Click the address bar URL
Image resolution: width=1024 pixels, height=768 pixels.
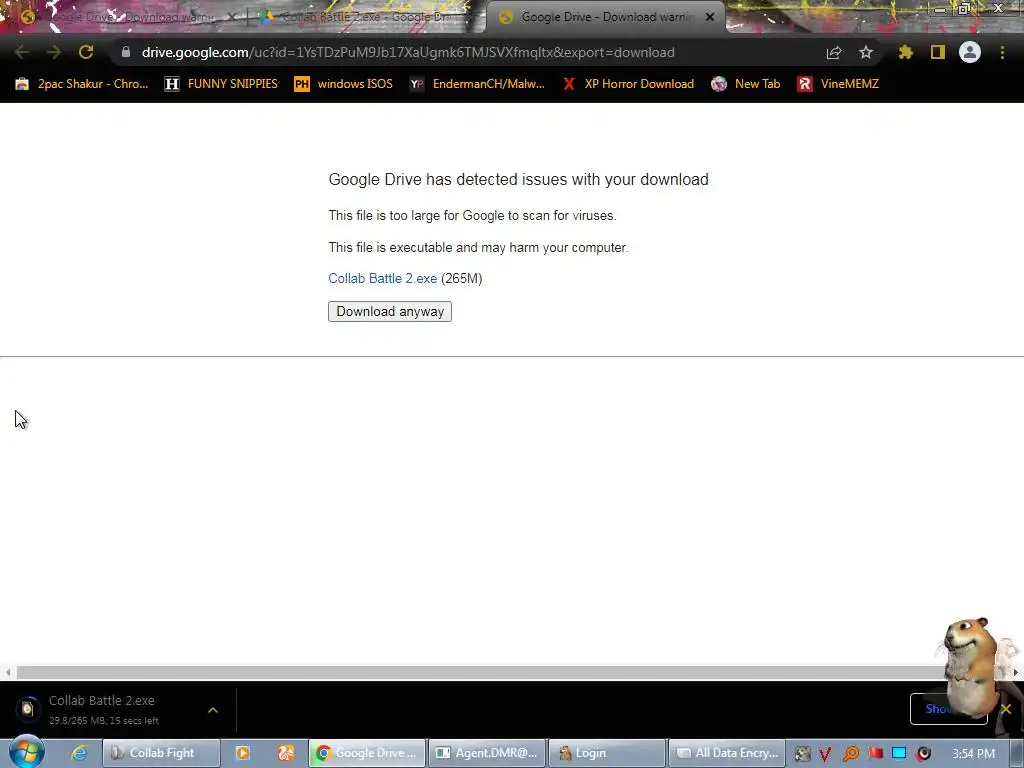click(408, 52)
